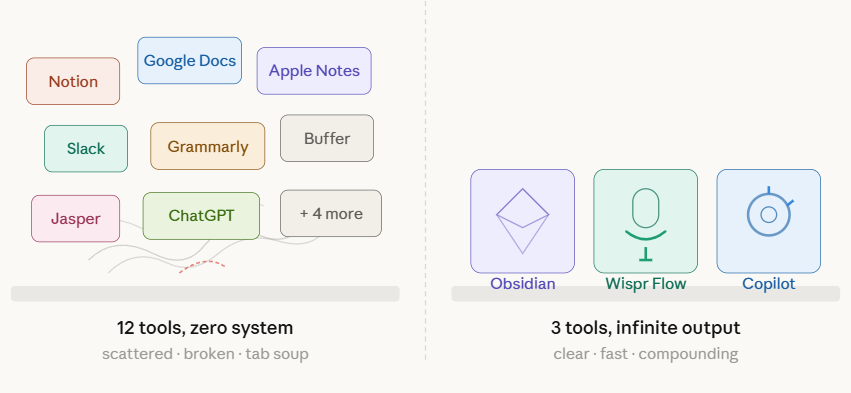Open the ChatGPT chip

pyautogui.click(x=201, y=215)
